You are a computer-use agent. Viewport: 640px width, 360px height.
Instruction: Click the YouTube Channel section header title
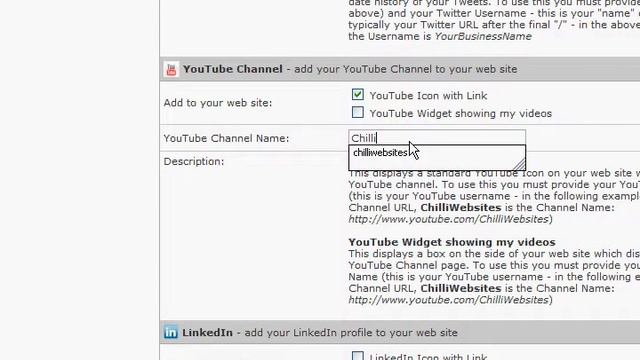233,69
